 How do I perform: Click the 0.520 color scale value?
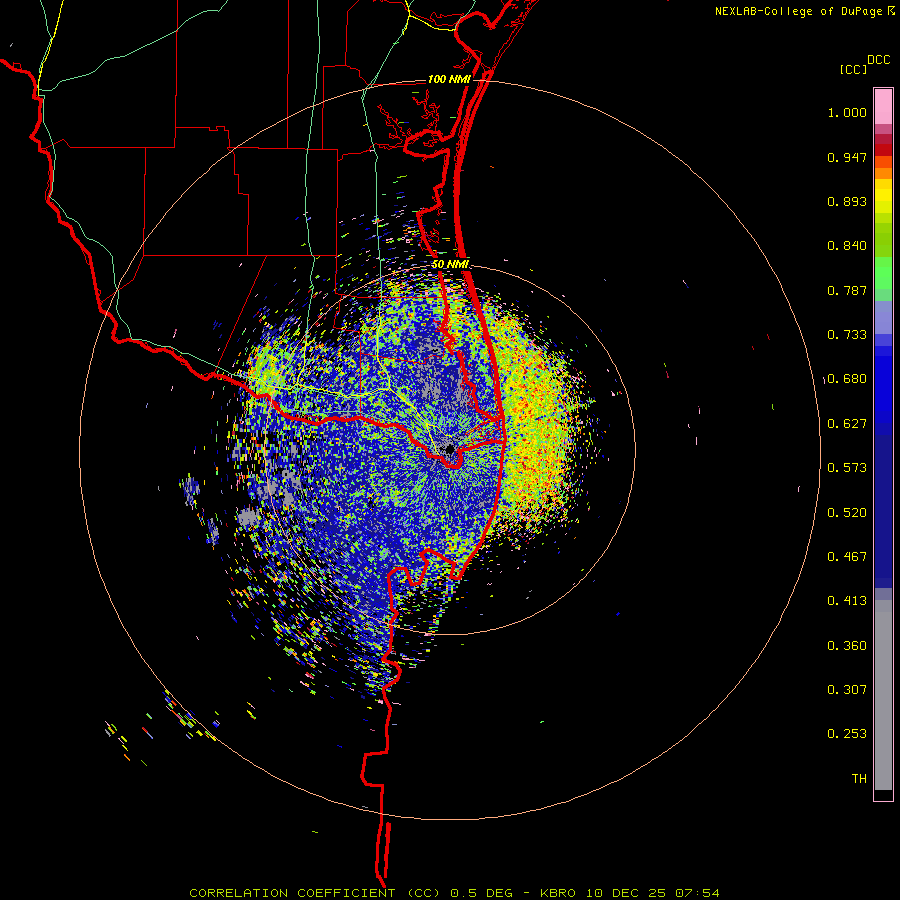847,513
